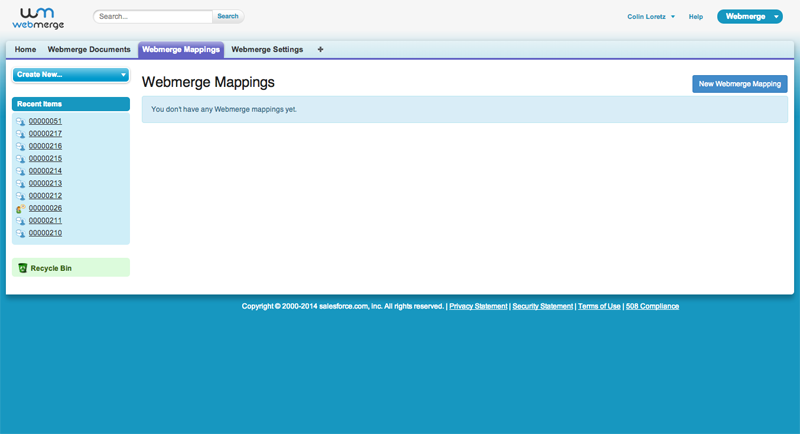Click the New Webmerge Mapping button

click(x=740, y=84)
